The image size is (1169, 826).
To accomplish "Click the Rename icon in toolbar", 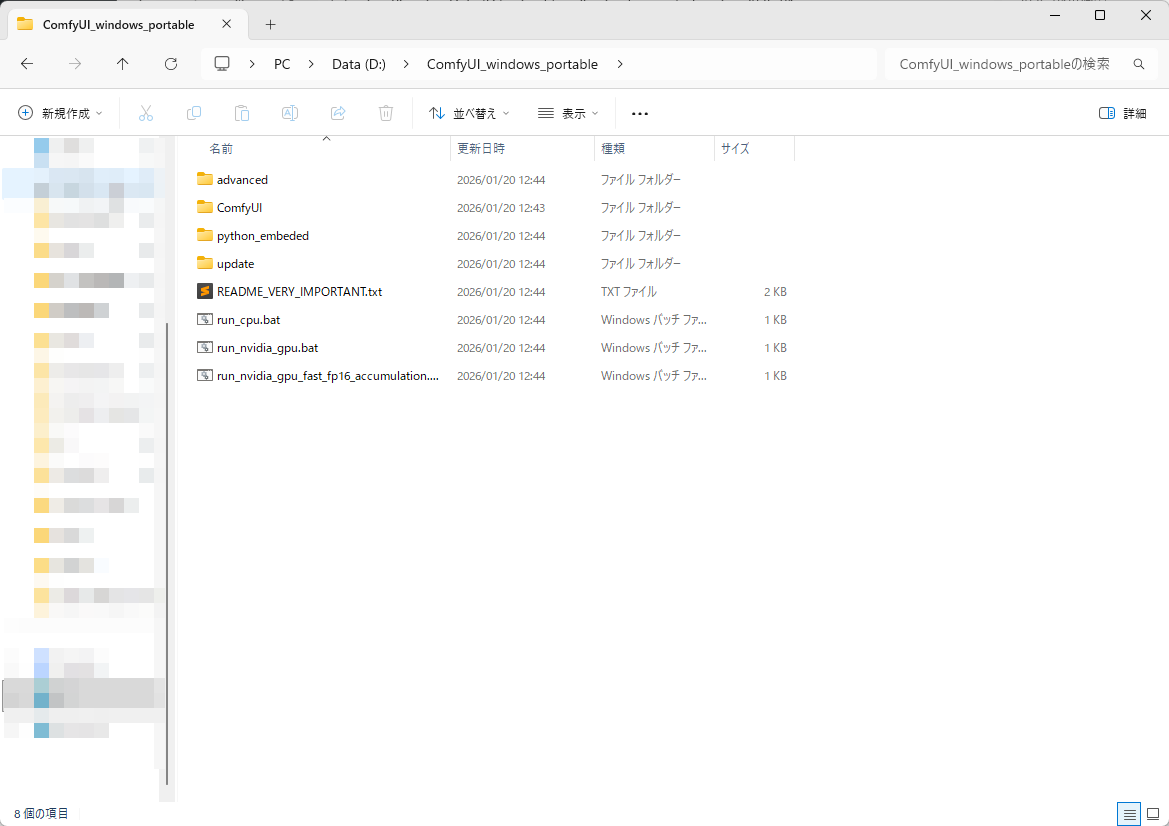I will pyautogui.click(x=289, y=113).
